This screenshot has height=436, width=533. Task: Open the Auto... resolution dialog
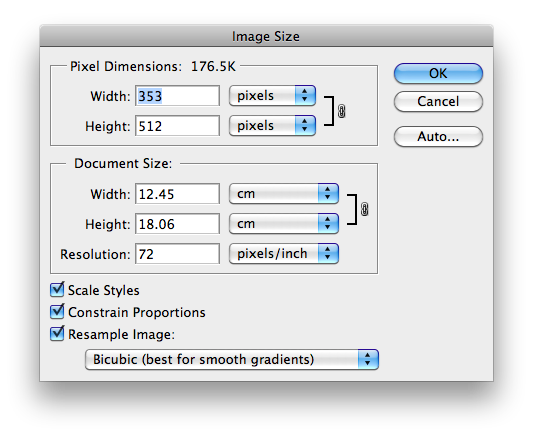click(438, 137)
